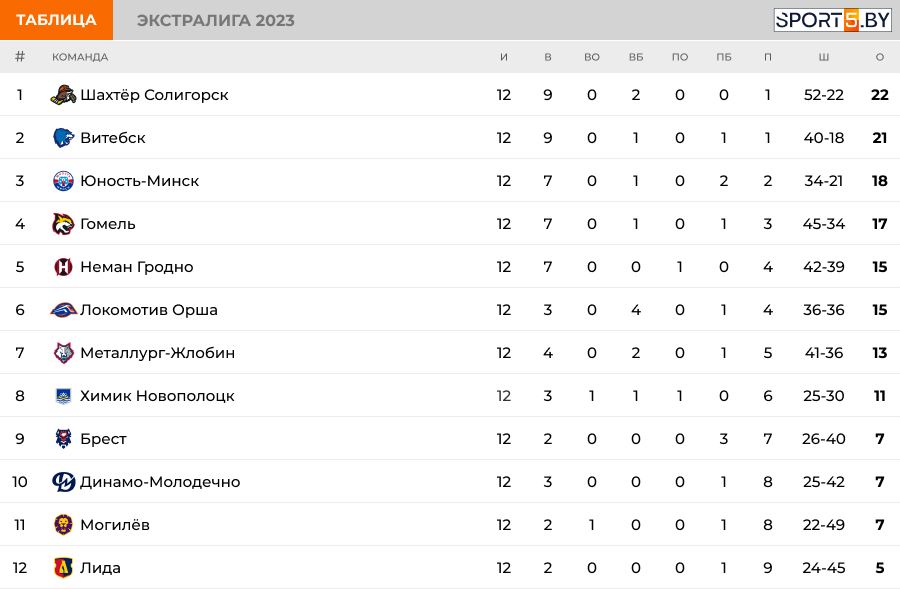Click the Динамо-Молодечно logo
Viewport: 900px width, 589px height.
(63, 482)
